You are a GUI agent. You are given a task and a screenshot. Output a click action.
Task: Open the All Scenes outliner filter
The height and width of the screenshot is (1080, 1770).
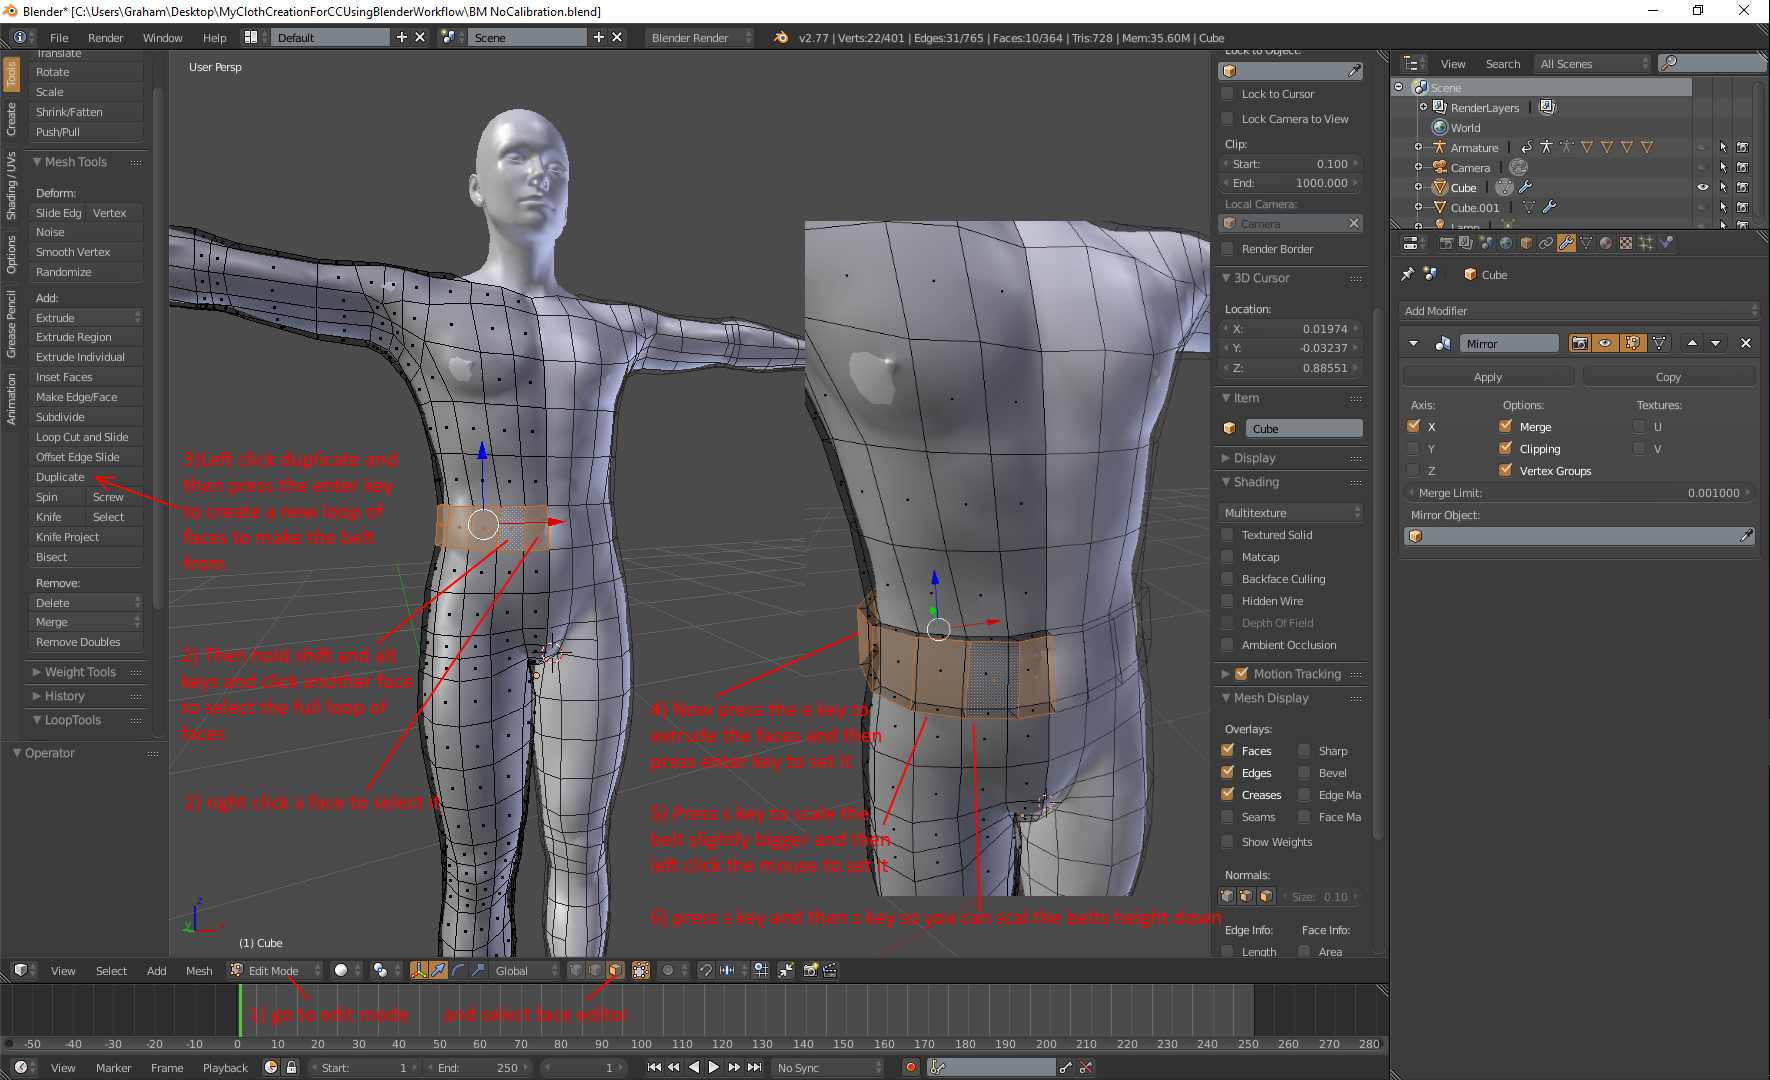(1593, 63)
